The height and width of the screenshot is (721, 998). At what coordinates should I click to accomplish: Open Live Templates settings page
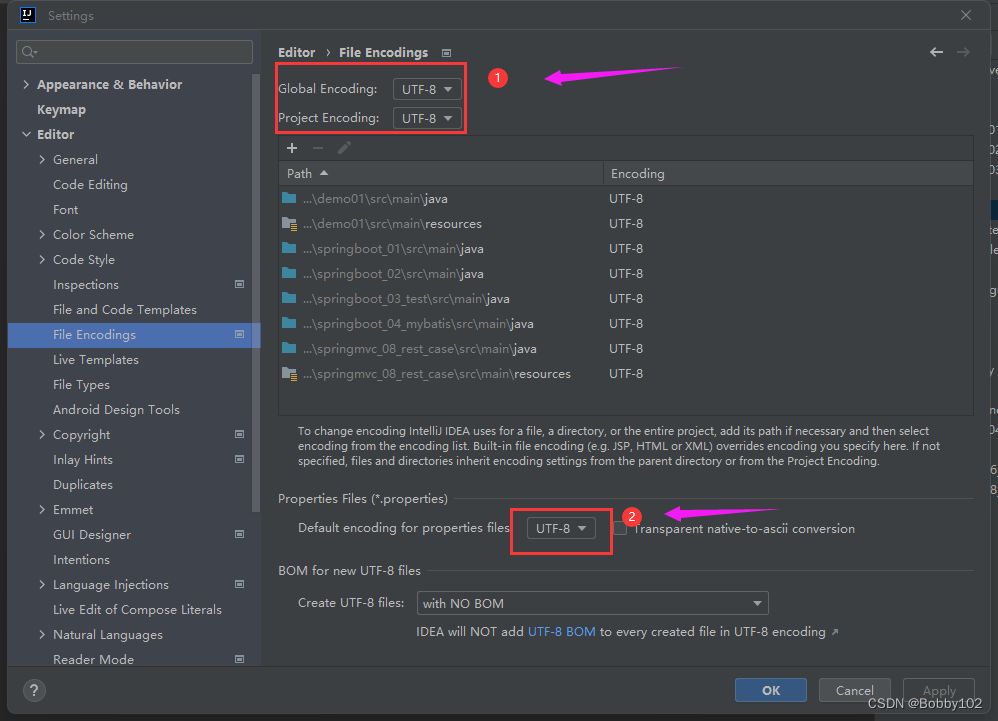95,360
